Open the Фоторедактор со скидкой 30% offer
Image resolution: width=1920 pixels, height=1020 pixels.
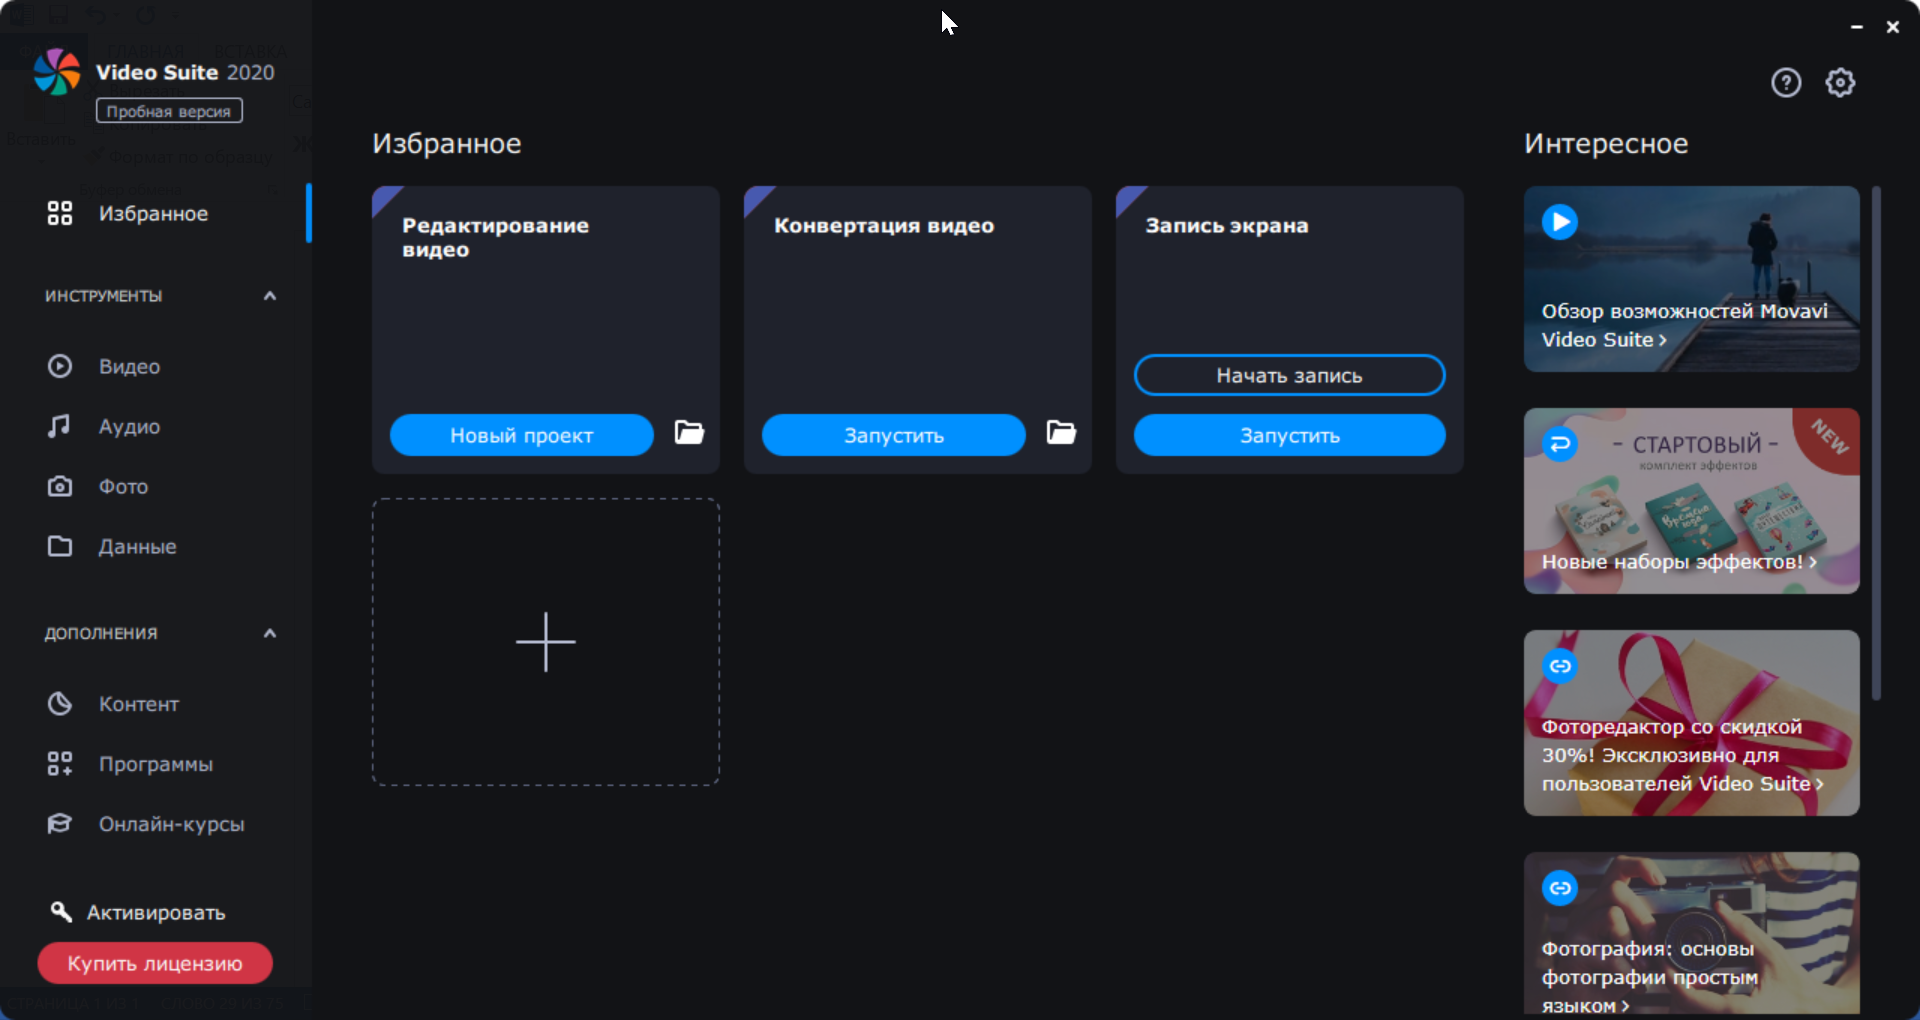[x=1682, y=755]
